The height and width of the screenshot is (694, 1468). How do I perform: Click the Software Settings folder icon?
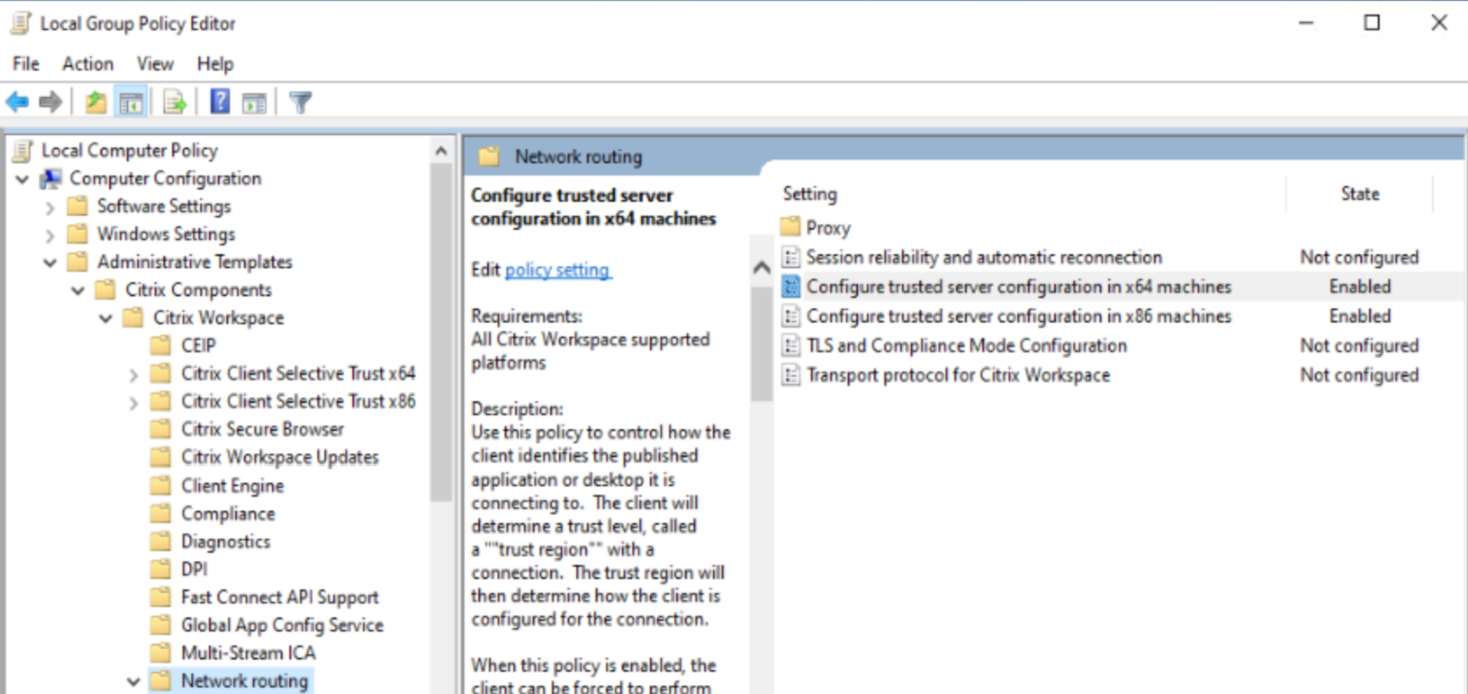[78, 207]
